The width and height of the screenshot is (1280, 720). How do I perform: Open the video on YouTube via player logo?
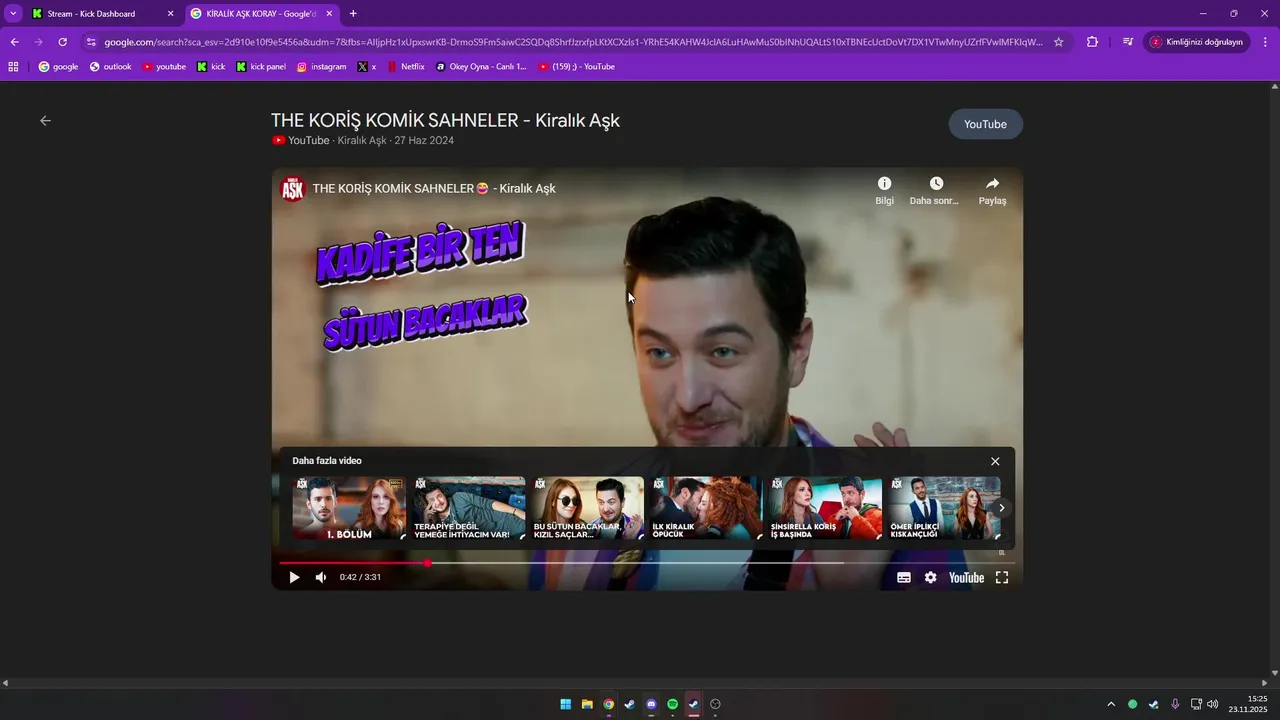coord(966,577)
